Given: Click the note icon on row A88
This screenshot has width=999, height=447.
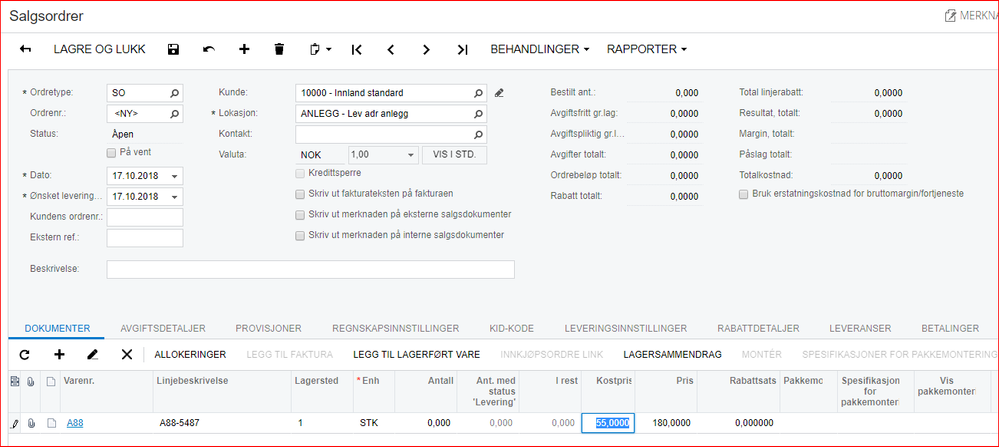Looking at the screenshot, I should point(51,423).
